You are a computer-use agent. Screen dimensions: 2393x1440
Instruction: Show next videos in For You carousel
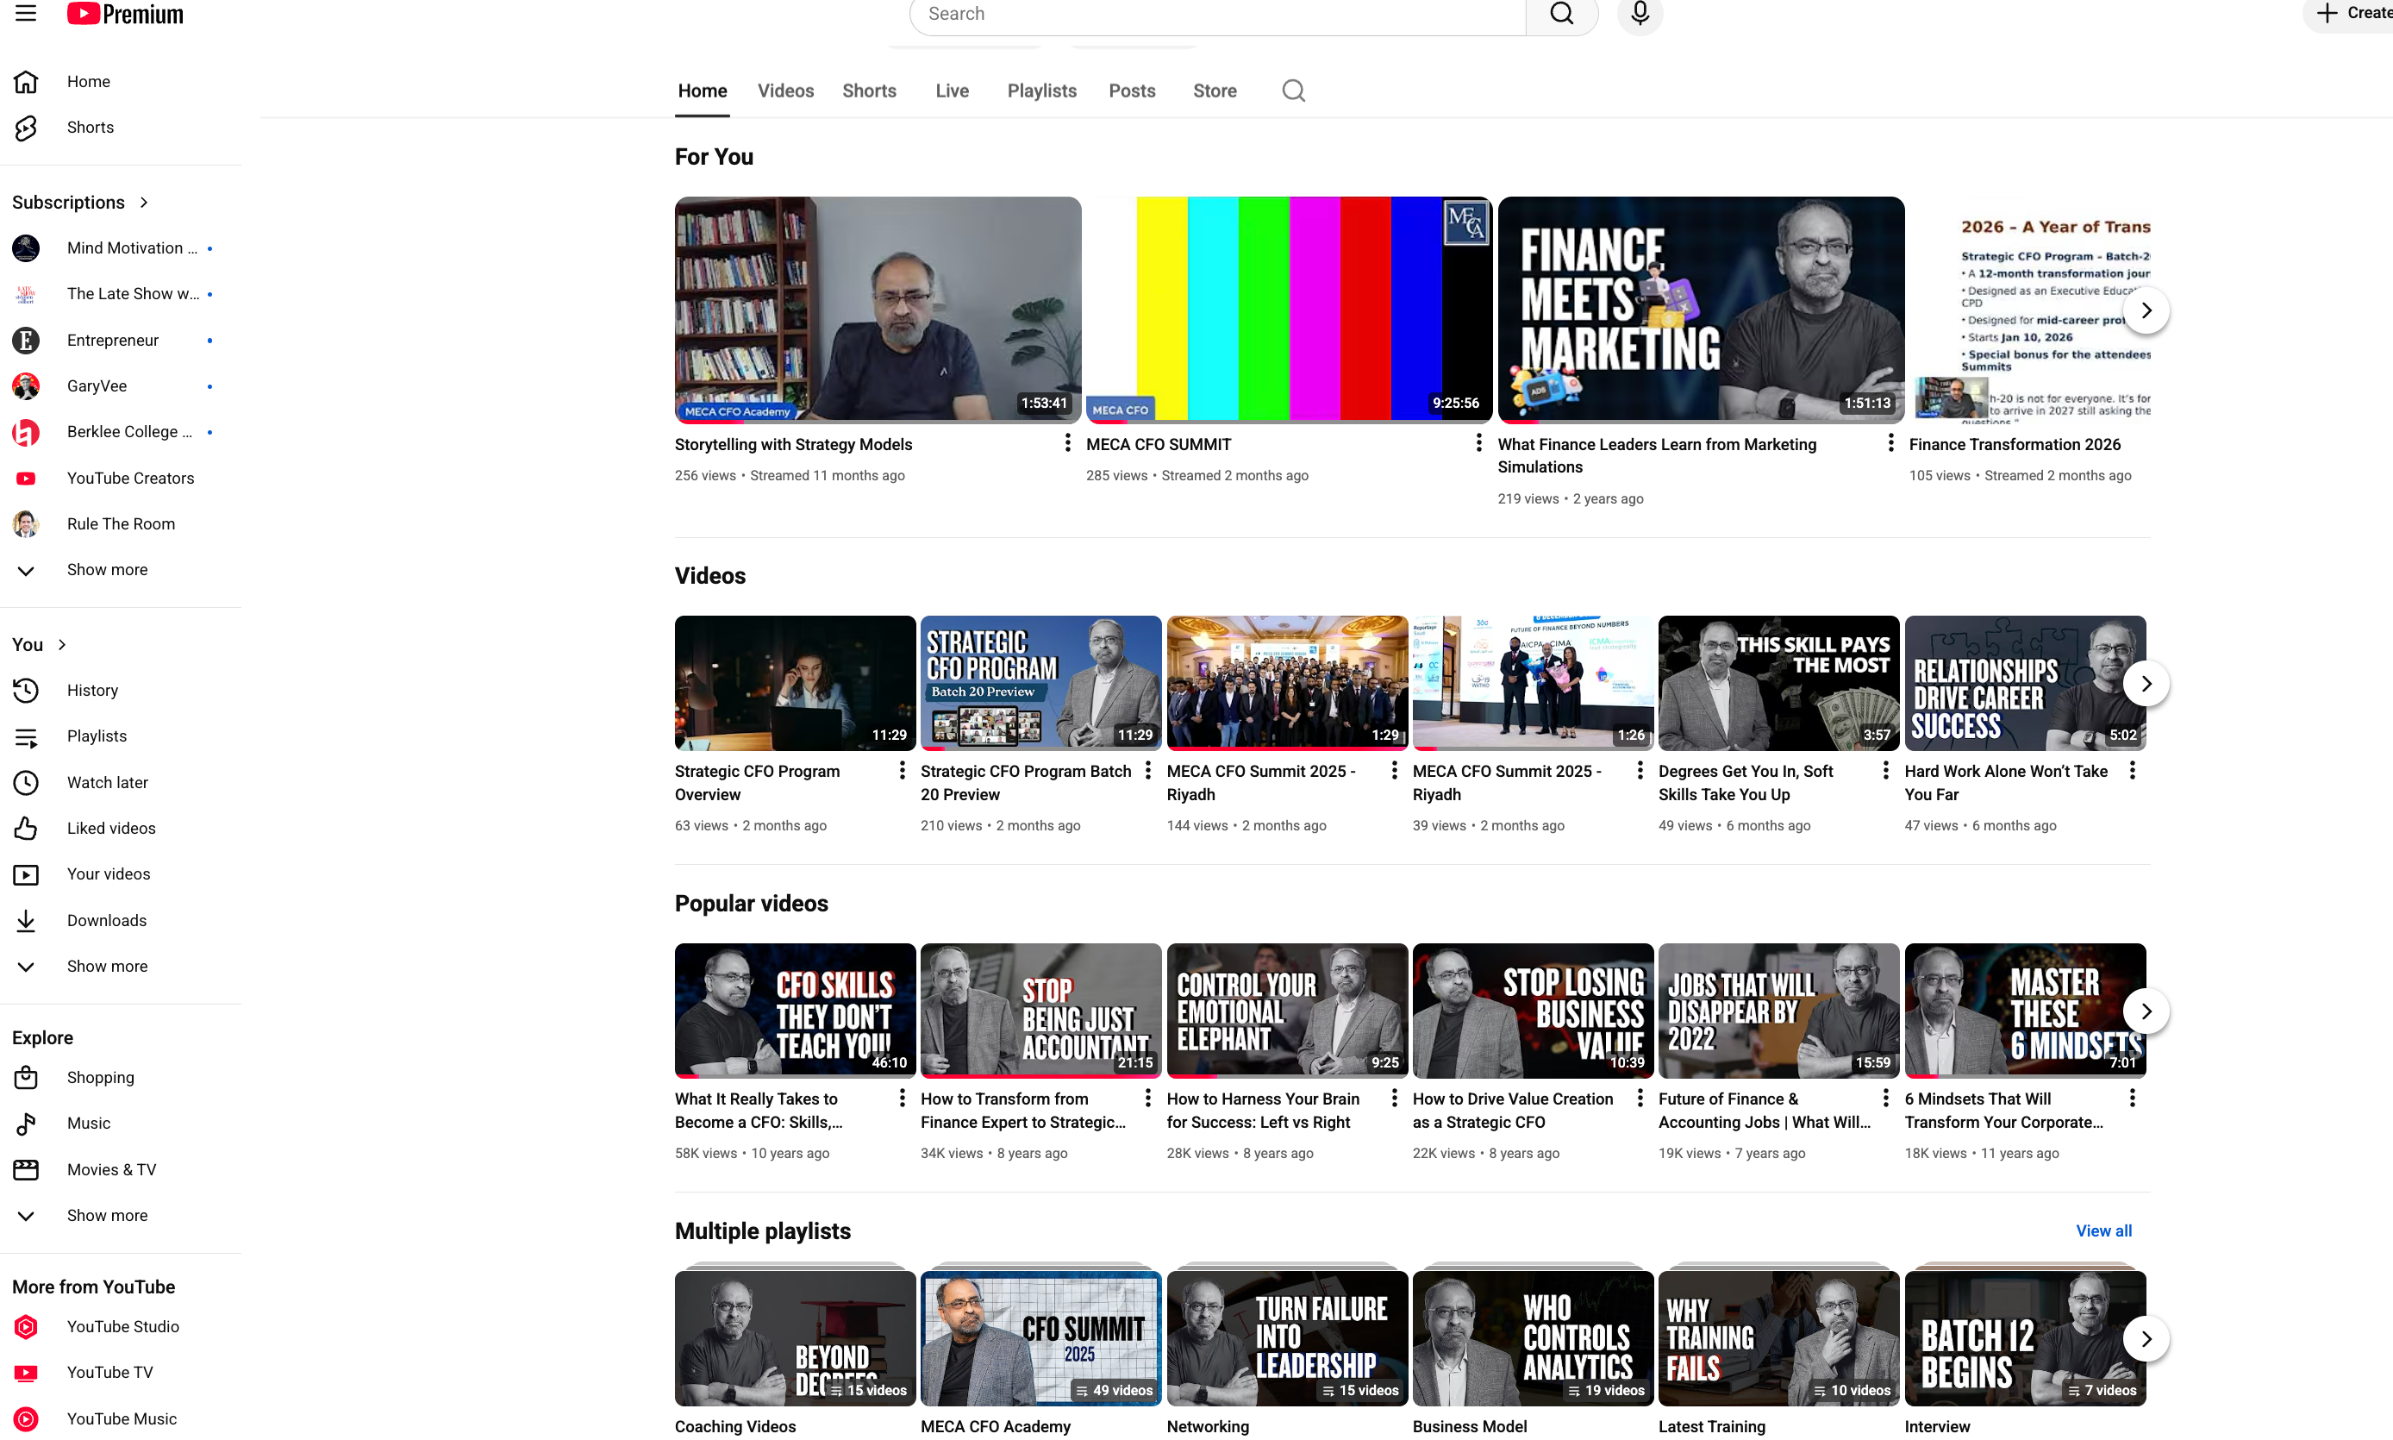[x=2145, y=311]
